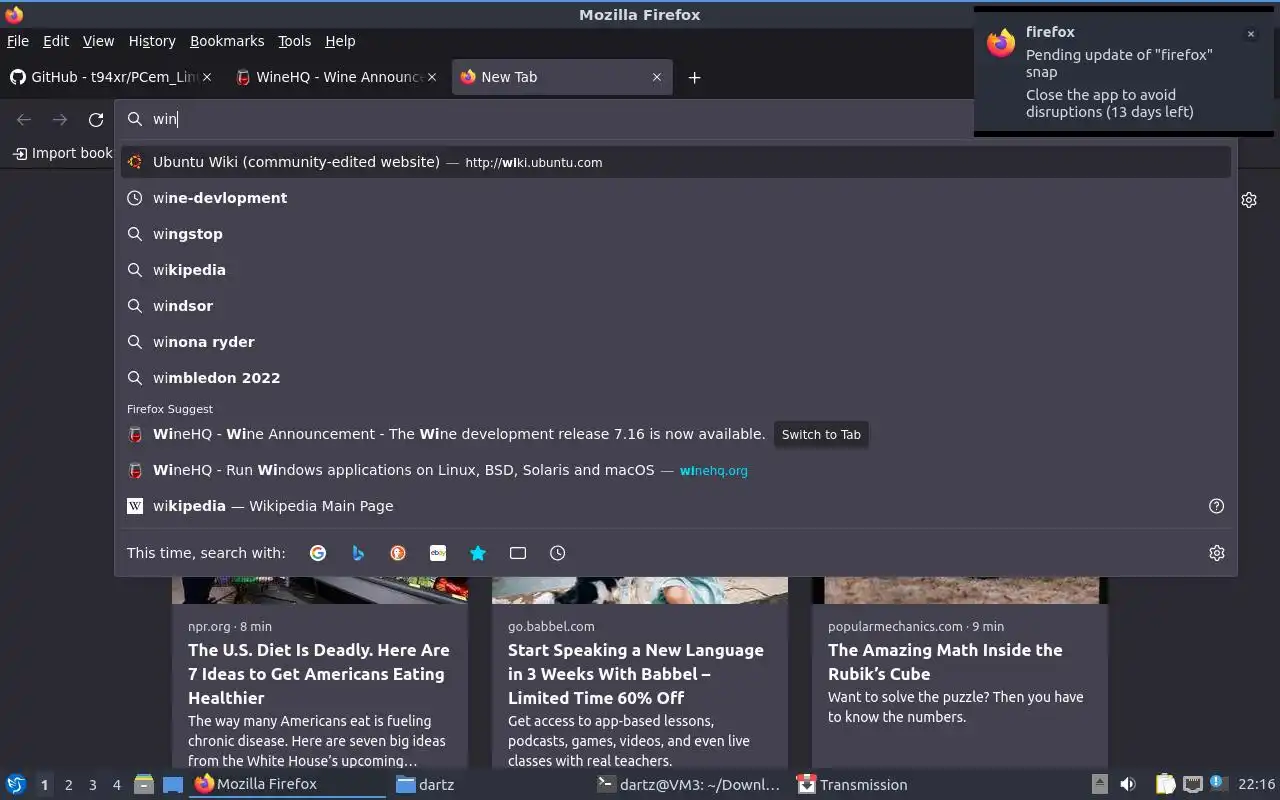The image size is (1280, 800).
Task: Open the Lubuntu start menu
Action: (15, 784)
